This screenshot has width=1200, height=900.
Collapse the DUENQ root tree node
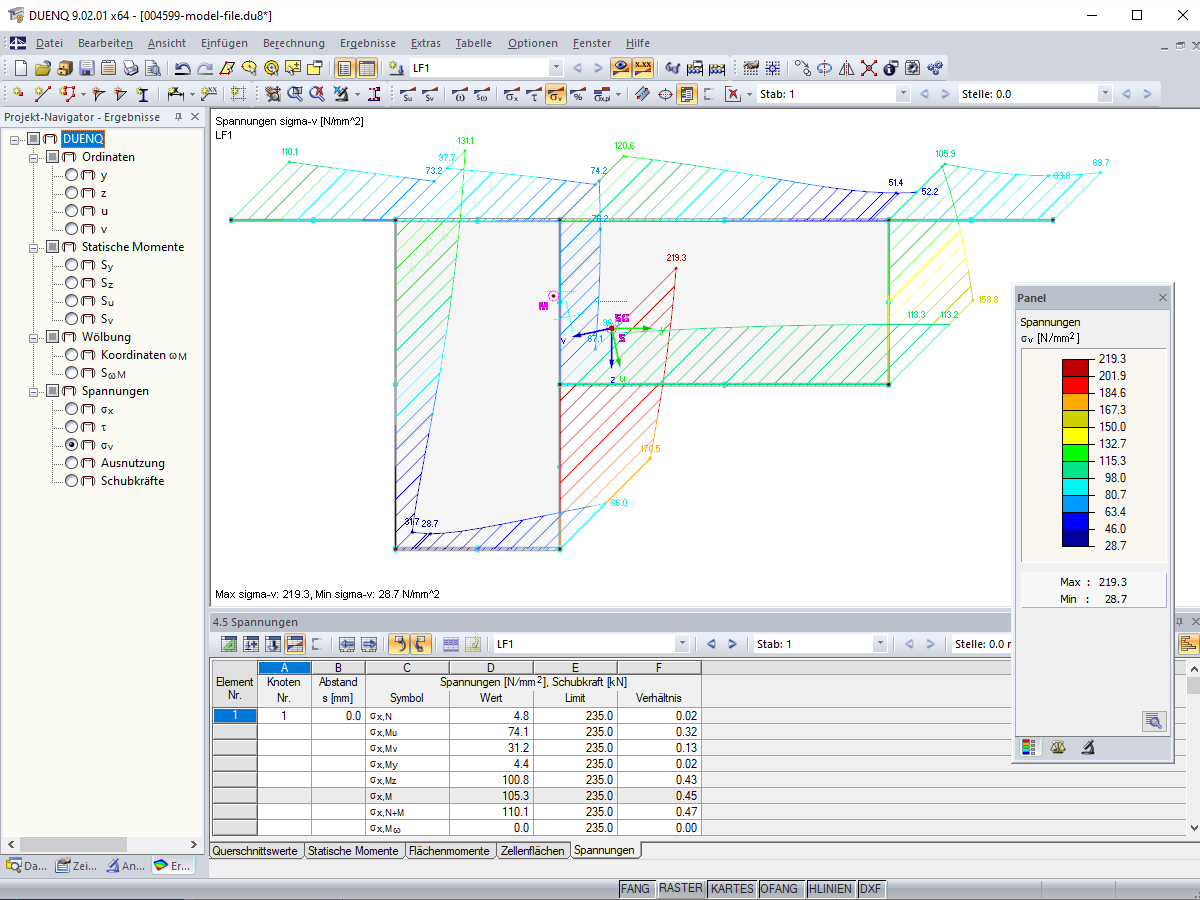16,139
